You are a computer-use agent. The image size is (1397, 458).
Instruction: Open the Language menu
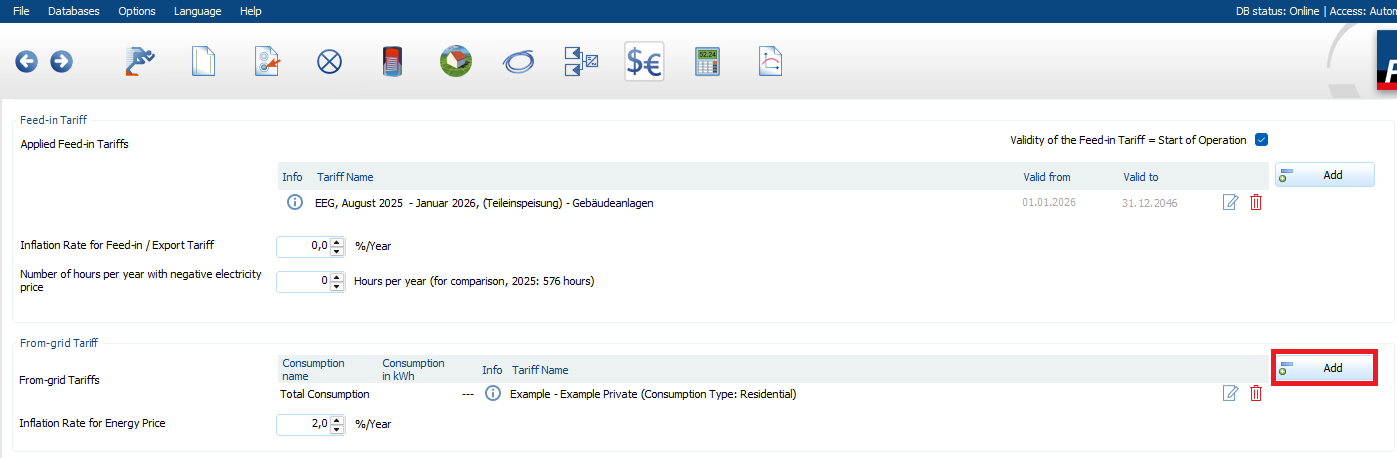(x=197, y=11)
